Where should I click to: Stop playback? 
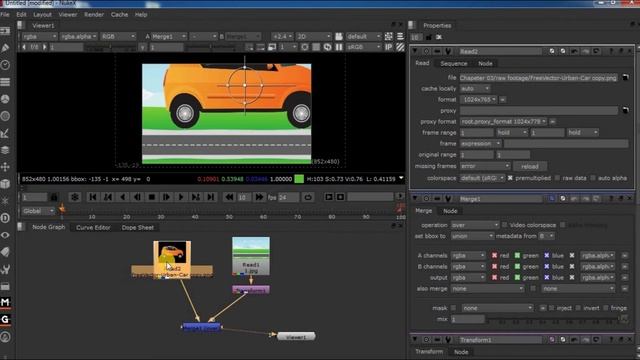point(151,197)
